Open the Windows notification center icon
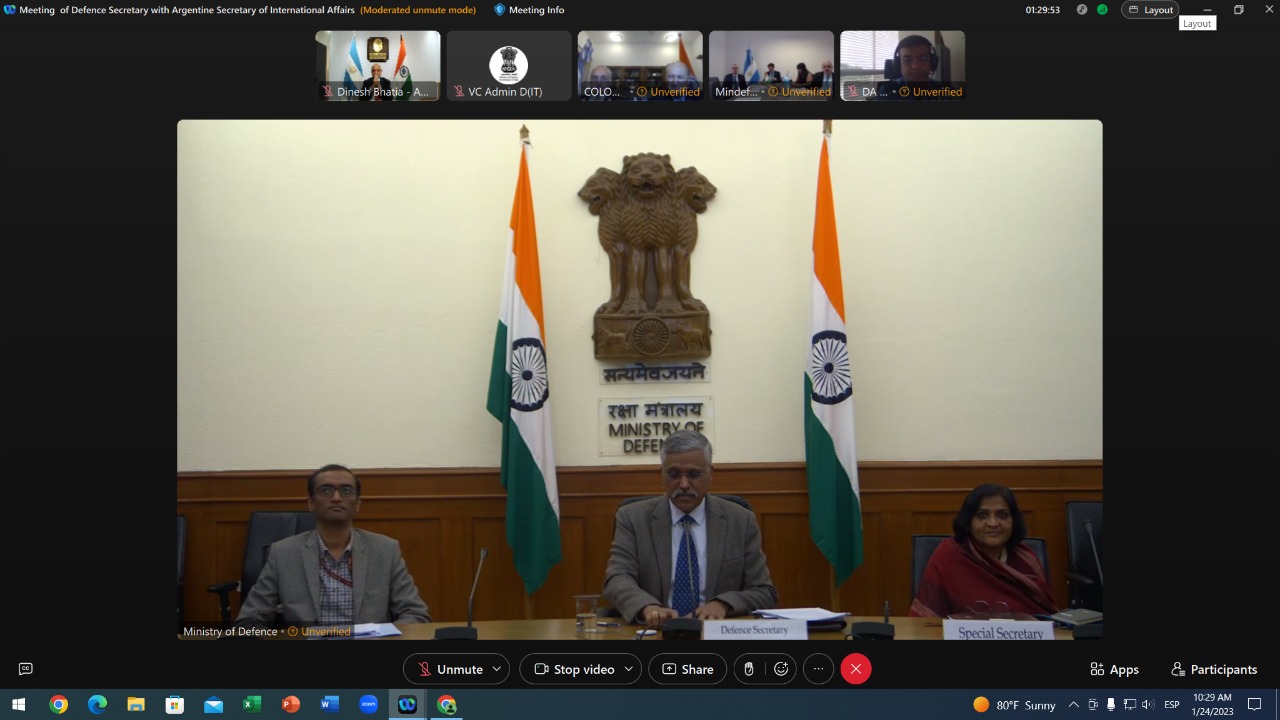The image size is (1280, 720). [x=1255, y=705]
